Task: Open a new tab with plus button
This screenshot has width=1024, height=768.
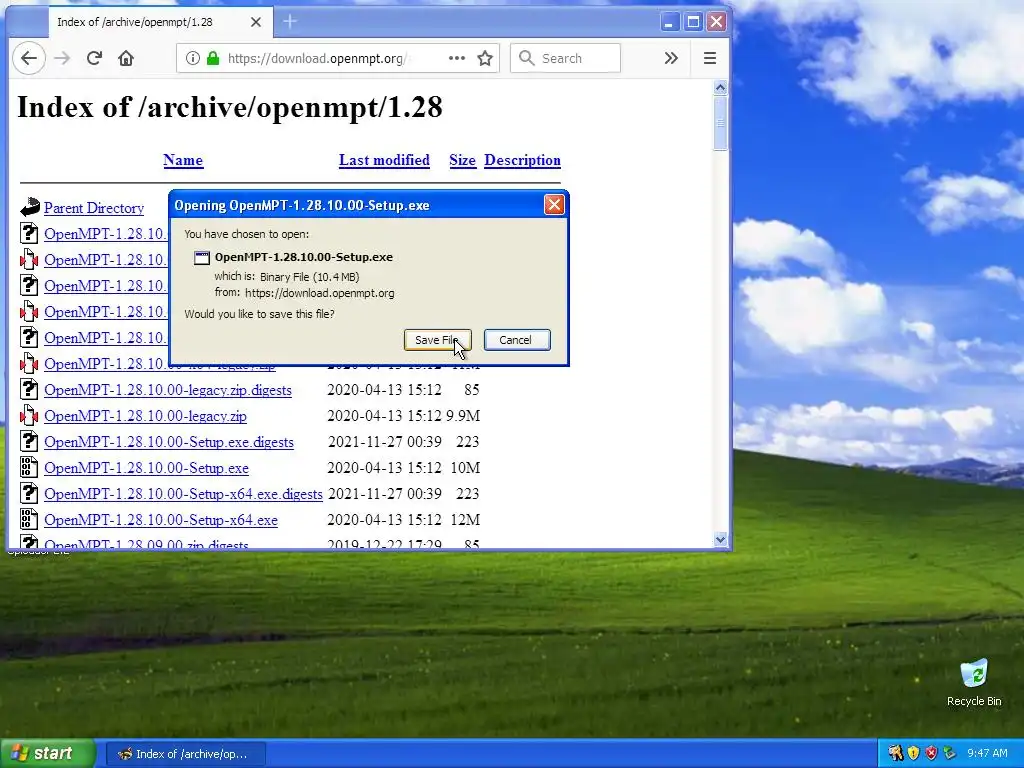Action: coord(290,22)
